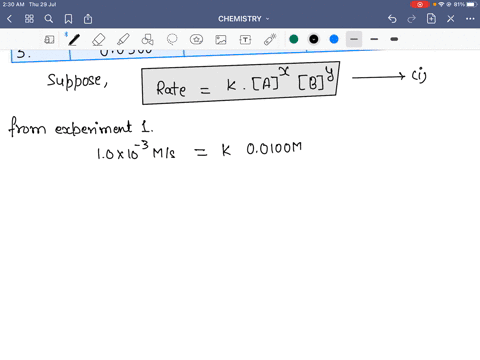Select the thickest stroke width
Screen dimensions: 480x360
(394, 39)
